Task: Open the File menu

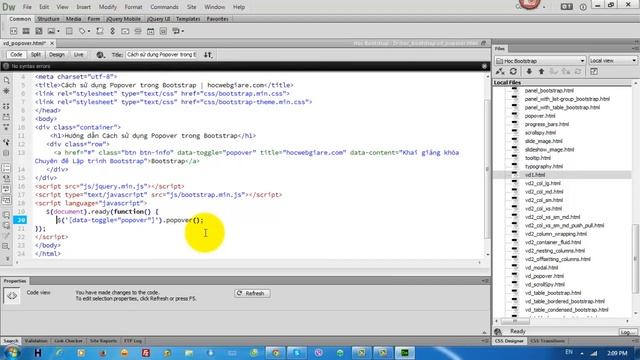Action: pos(27,7)
